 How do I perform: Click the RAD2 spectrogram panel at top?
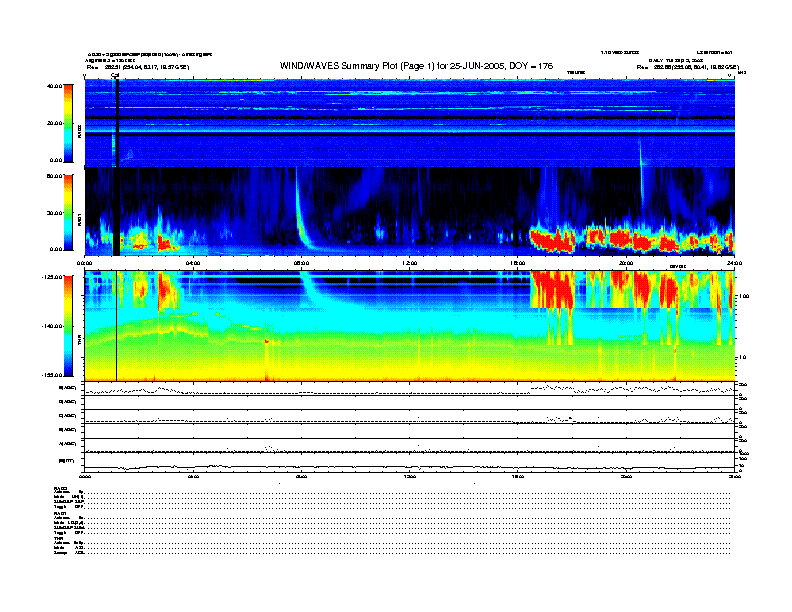[x=409, y=123]
